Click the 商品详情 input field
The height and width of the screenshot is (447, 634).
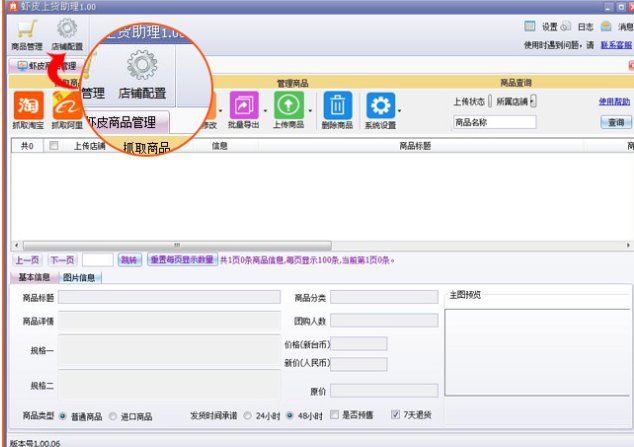click(169, 320)
